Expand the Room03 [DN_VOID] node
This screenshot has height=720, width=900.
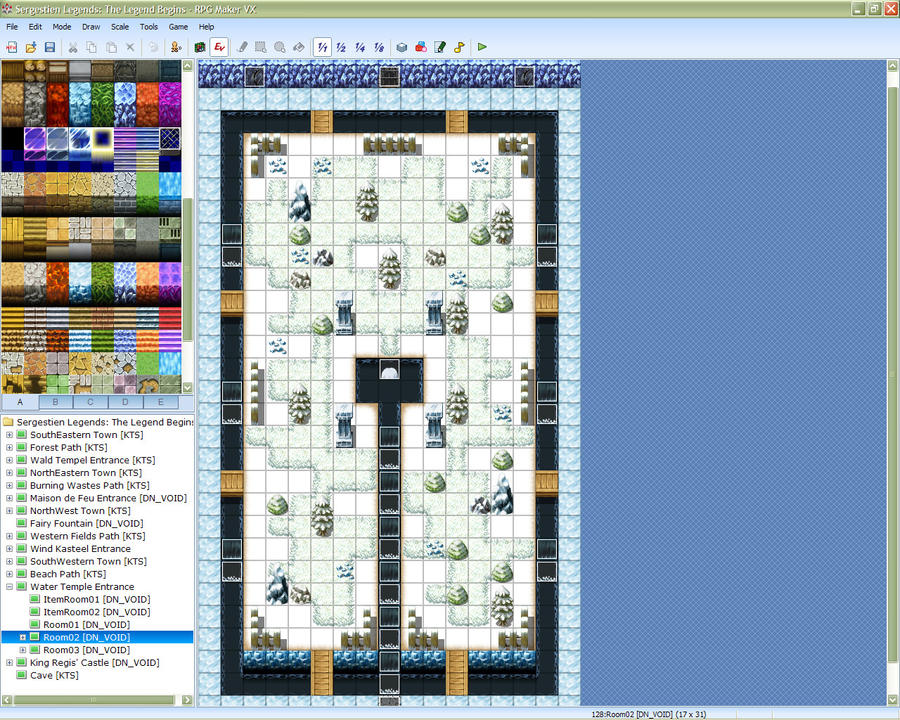23,650
